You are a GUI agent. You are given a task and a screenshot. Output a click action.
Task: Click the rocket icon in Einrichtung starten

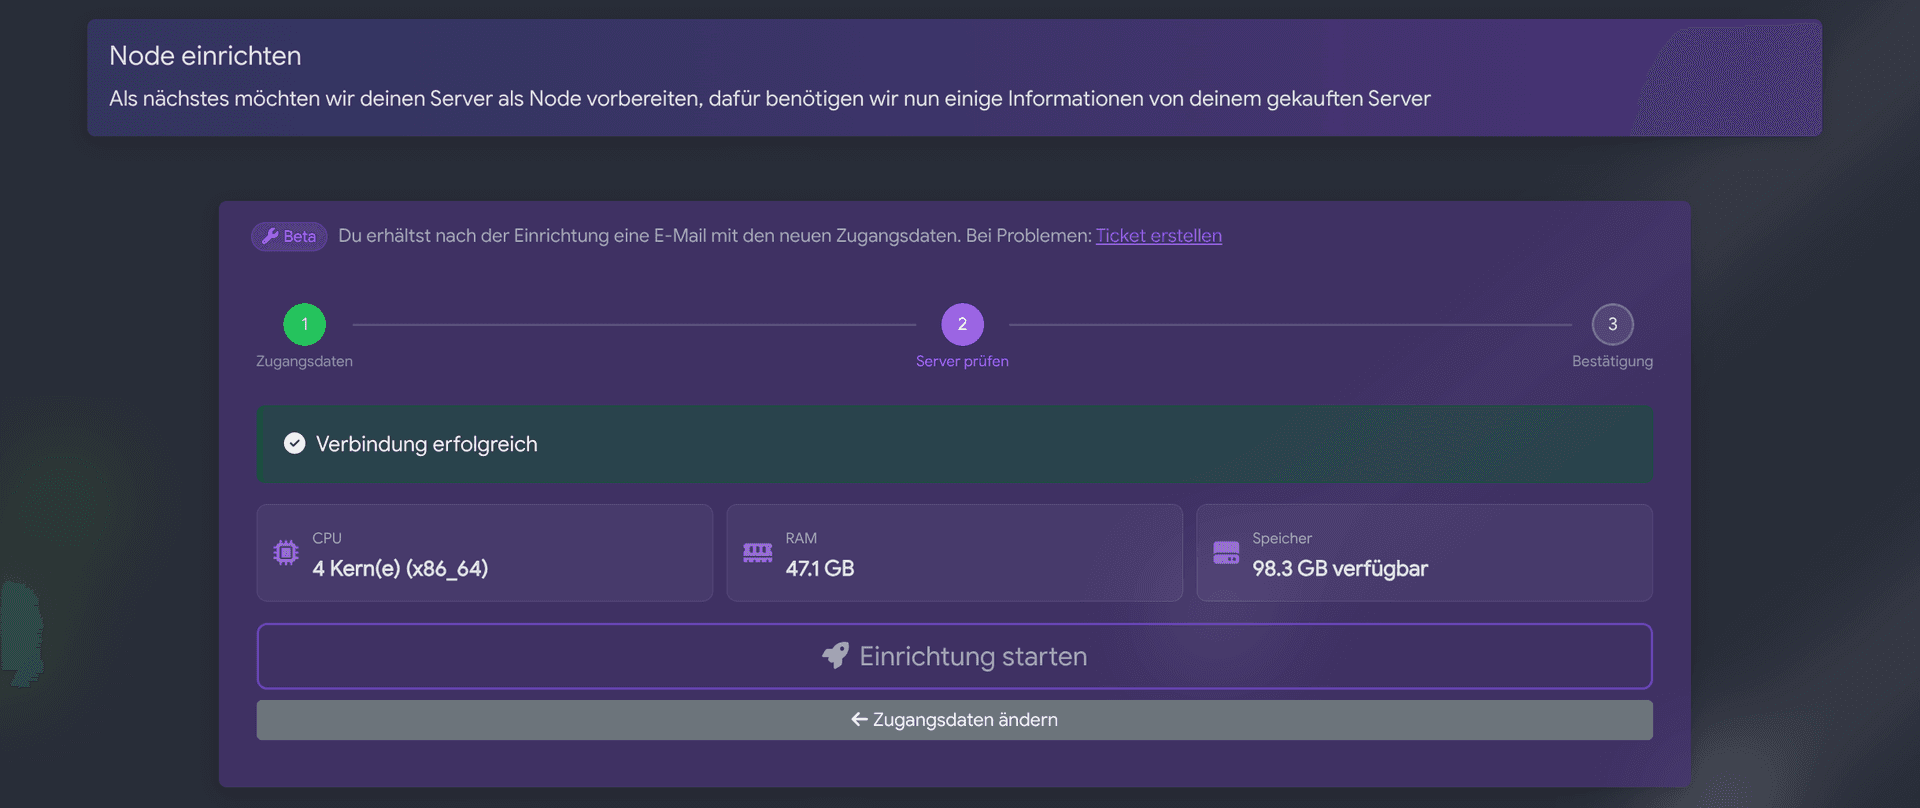click(835, 656)
